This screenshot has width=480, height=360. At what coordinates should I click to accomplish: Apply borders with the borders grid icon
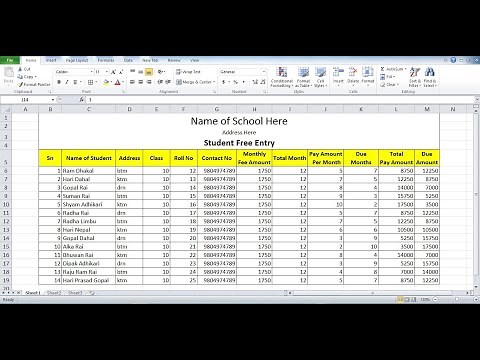click(90, 82)
